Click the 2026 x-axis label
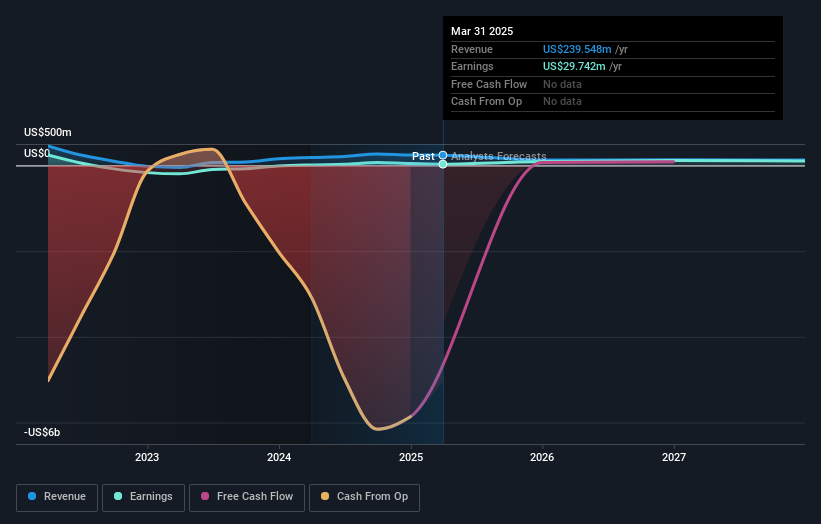Image resolution: width=821 pixels, height=524 pixels. pos(542,457)
